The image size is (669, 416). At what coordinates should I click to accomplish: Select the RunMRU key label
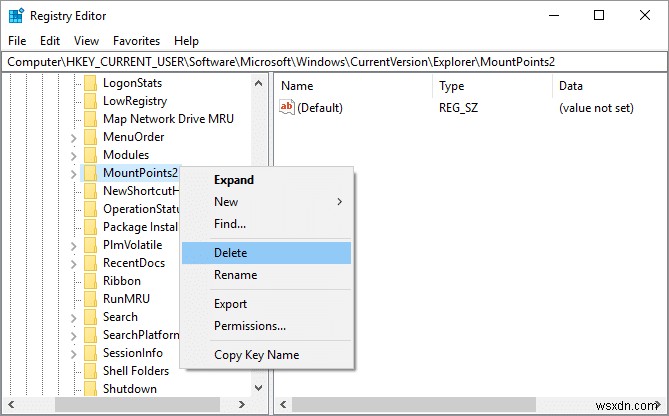126,299
